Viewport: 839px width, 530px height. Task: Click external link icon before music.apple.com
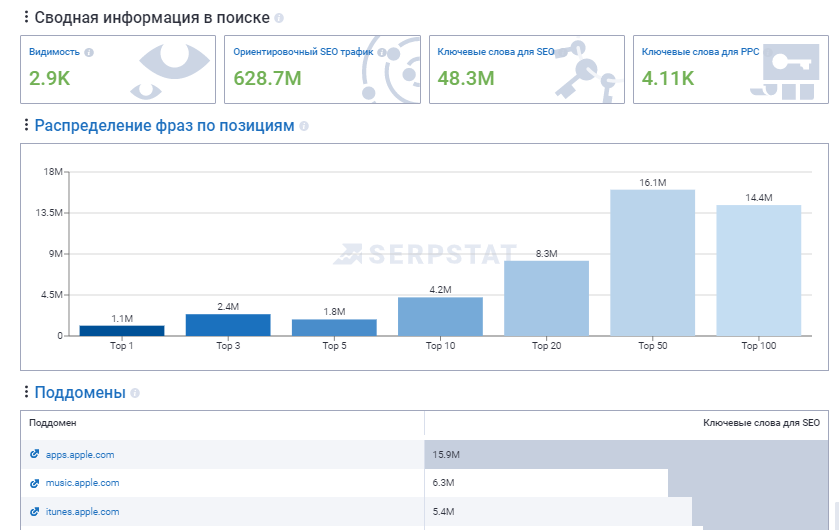tap(35, 483)
